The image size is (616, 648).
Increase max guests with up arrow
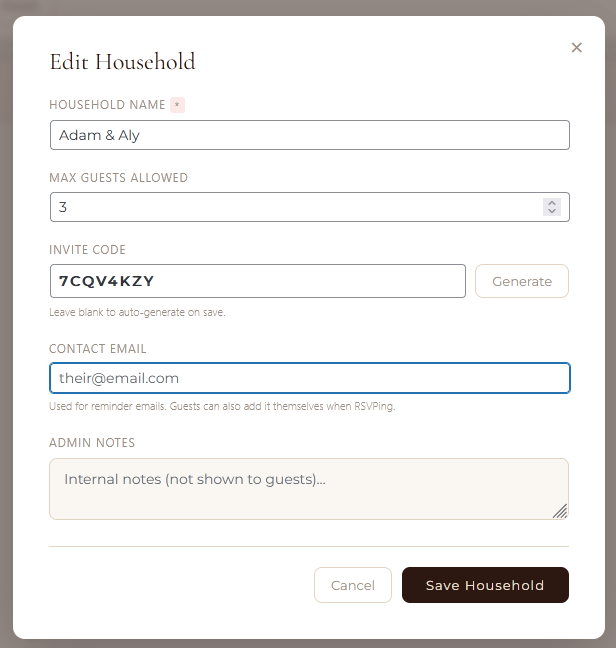pyautogui.click(x=551, y=203)
